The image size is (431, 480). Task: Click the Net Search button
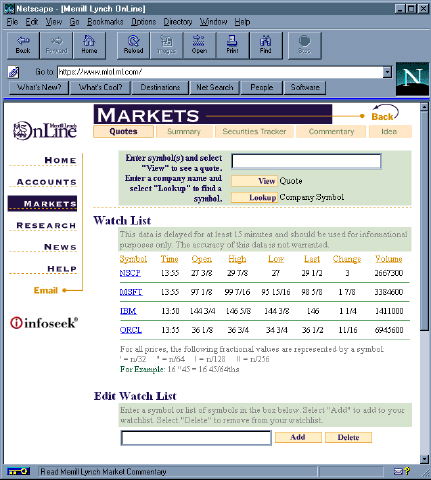coord(215,88)
